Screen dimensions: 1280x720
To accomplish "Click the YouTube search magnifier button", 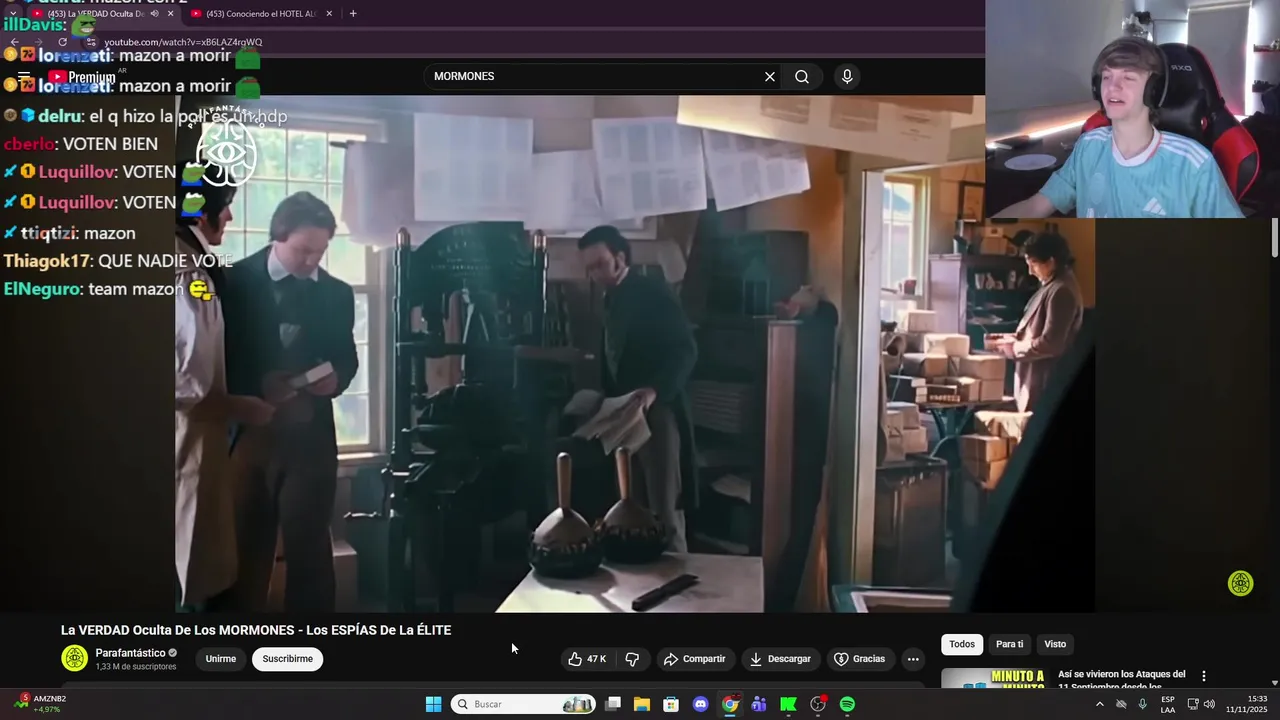I will 802,77.
